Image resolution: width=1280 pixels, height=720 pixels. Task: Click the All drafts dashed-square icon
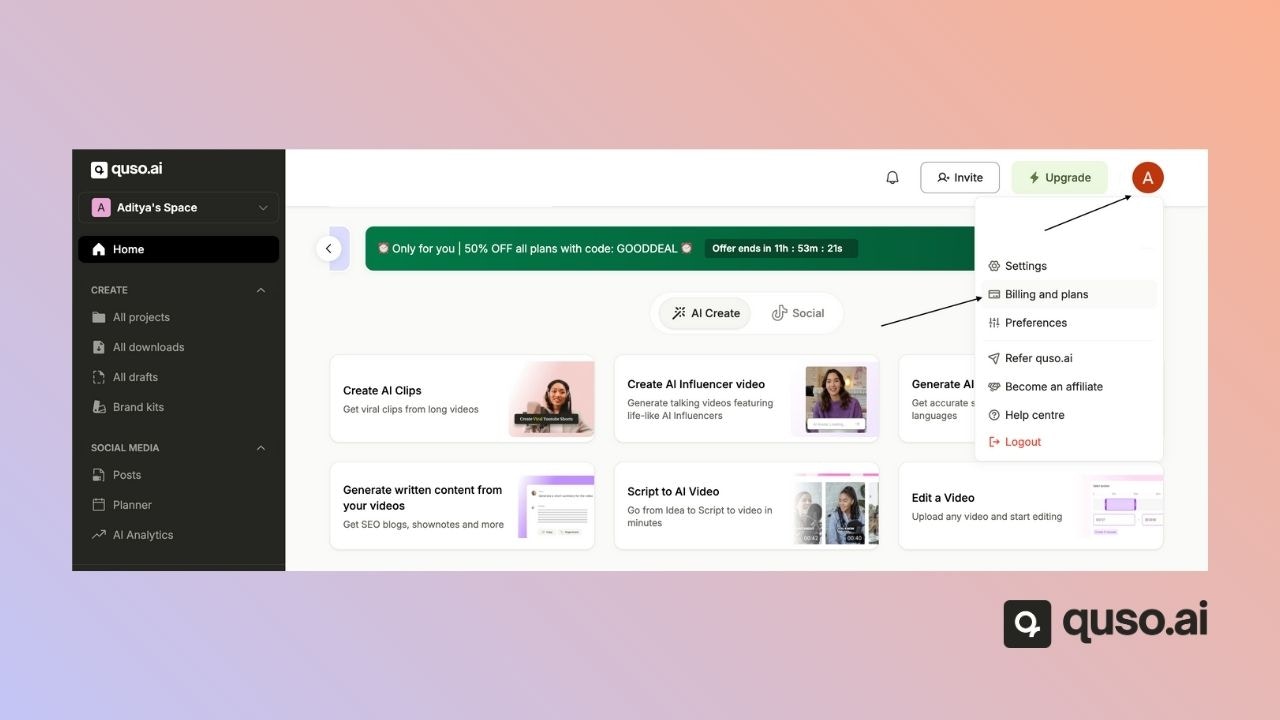[98, 377]
